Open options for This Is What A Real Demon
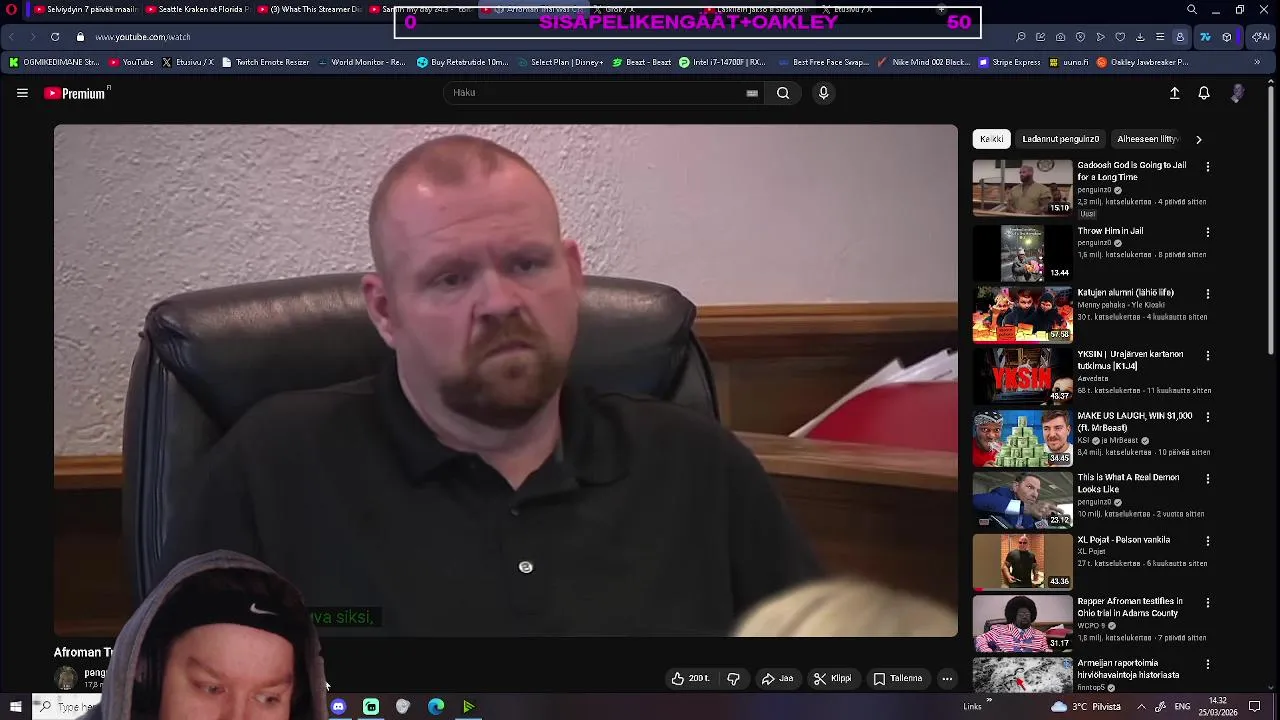The height and width of the screenshot is (720, 1280). click(1208, 479)
